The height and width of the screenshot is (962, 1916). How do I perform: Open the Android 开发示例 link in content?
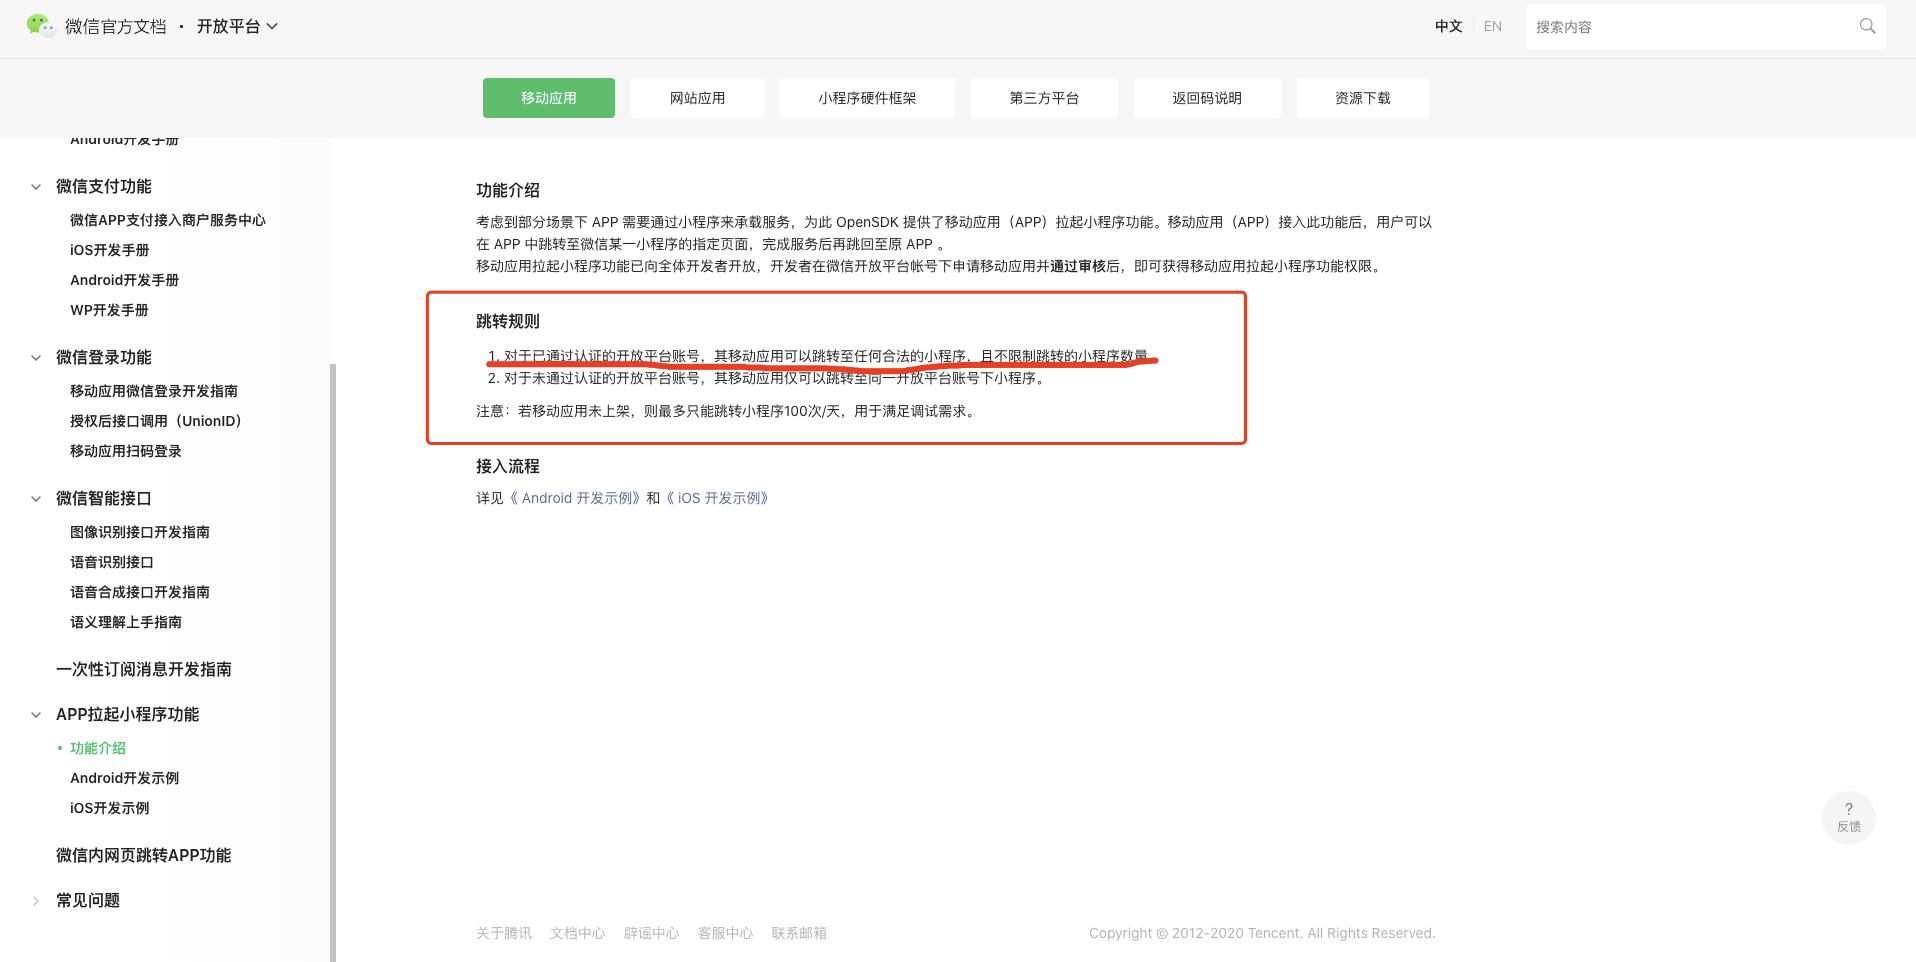[x=575, y=498]
